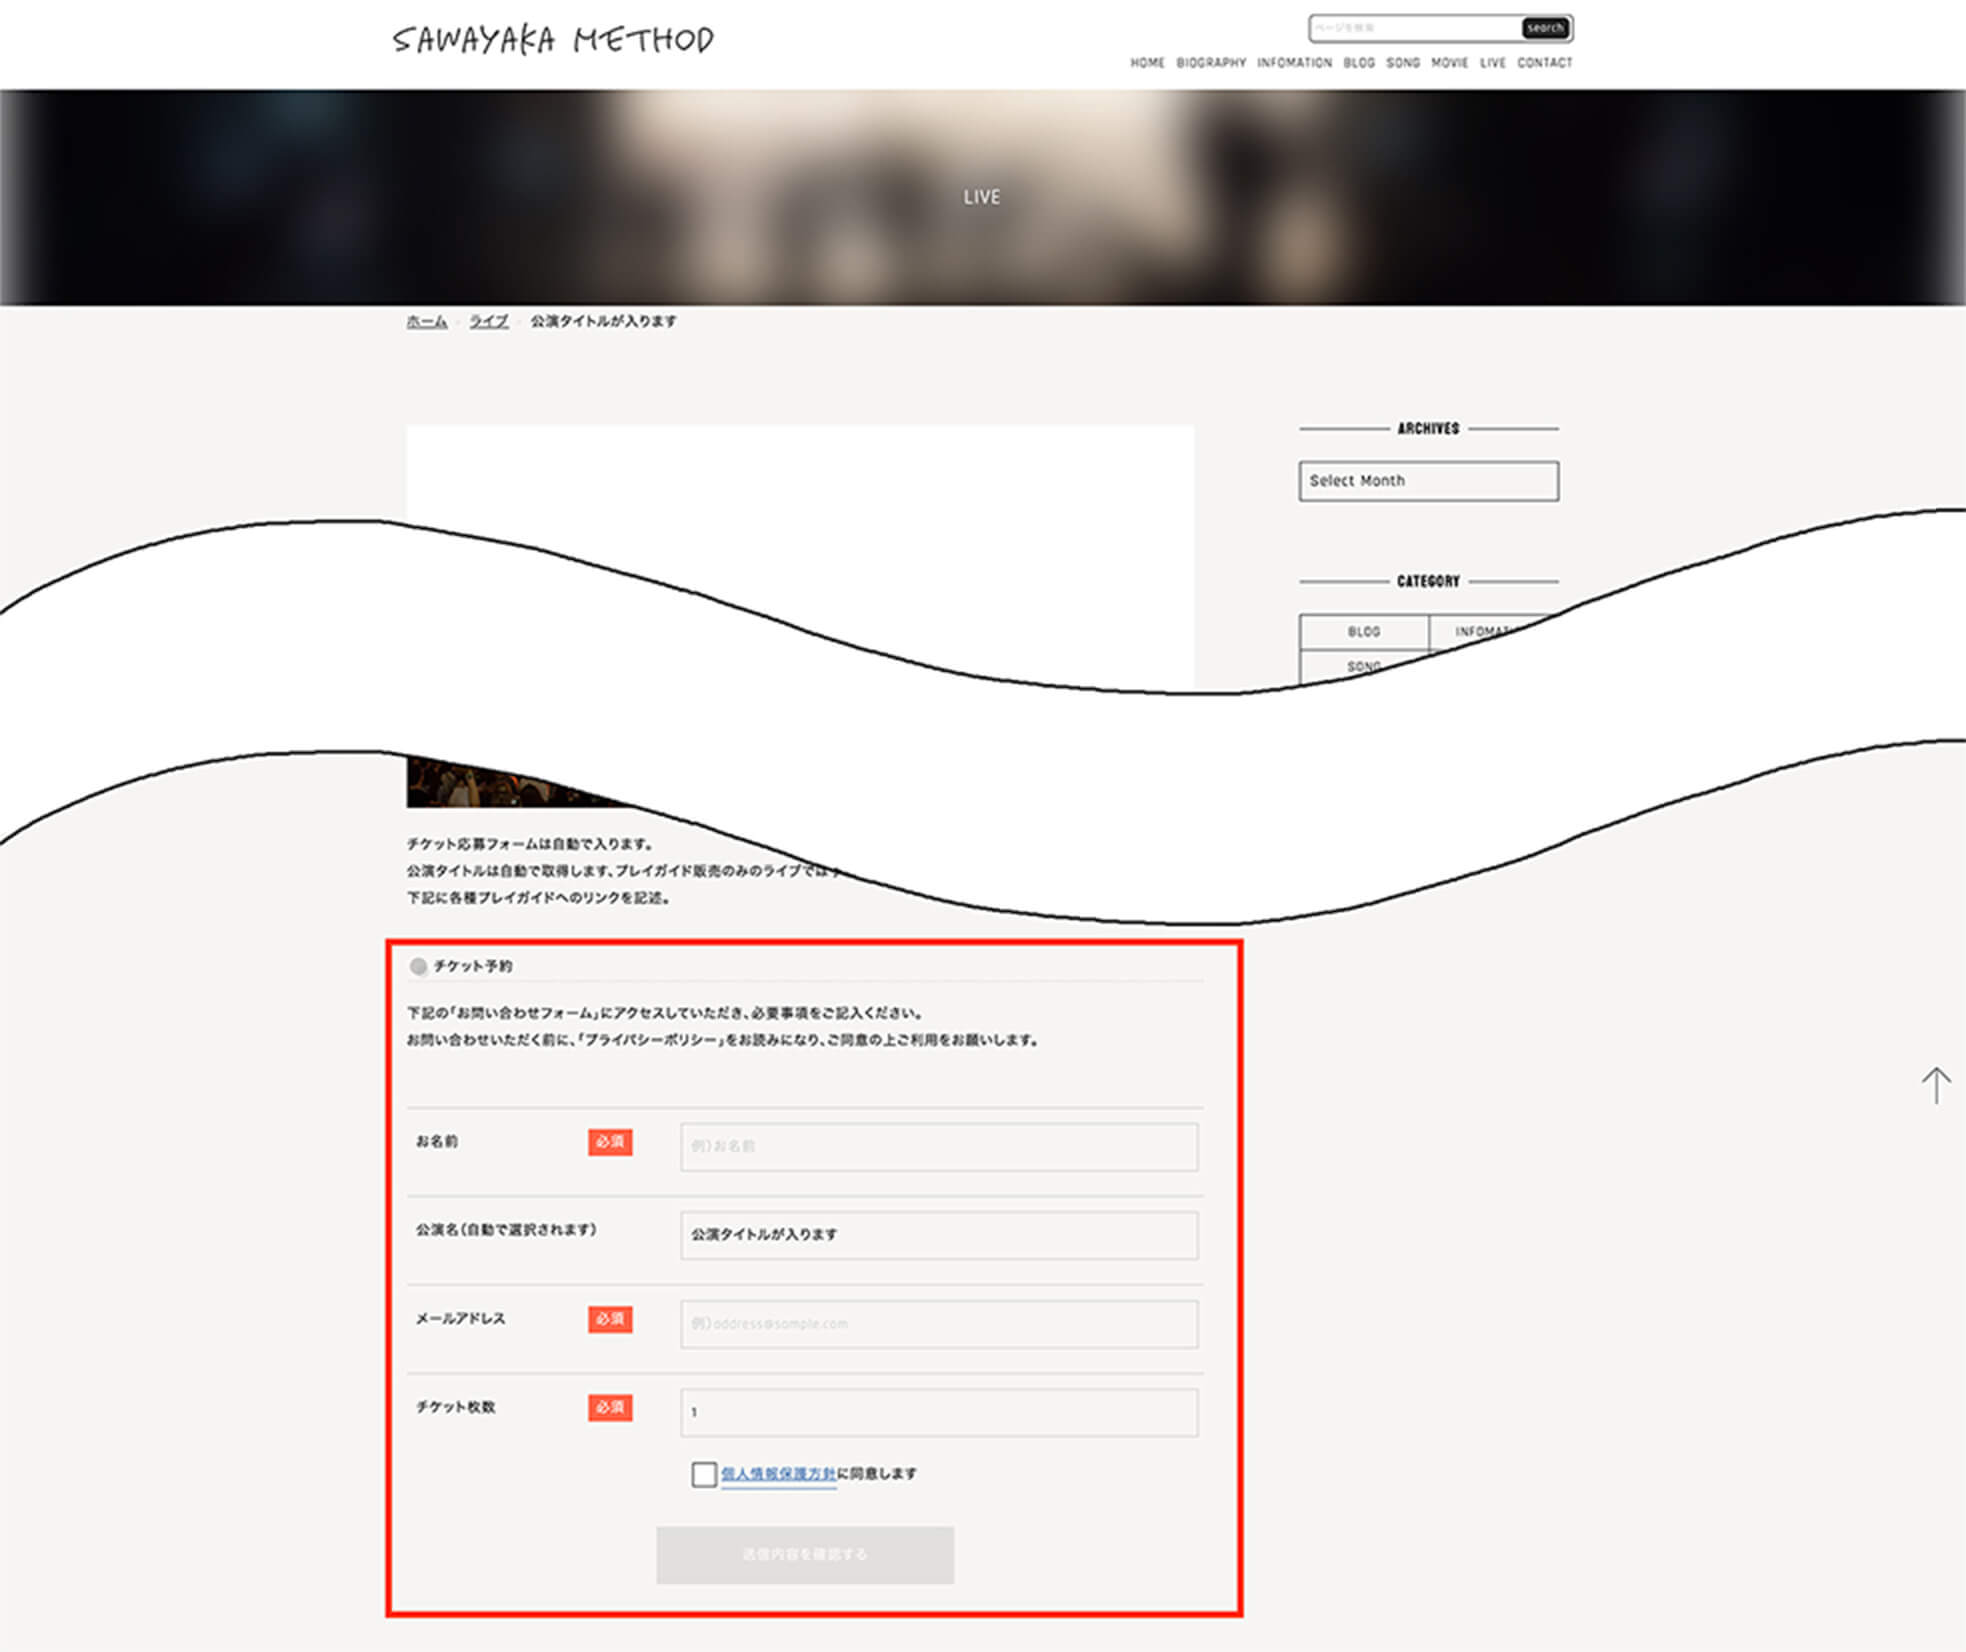Open the HOME menu item
Screen dimensions: 1966x1652
coord(1147,63)
